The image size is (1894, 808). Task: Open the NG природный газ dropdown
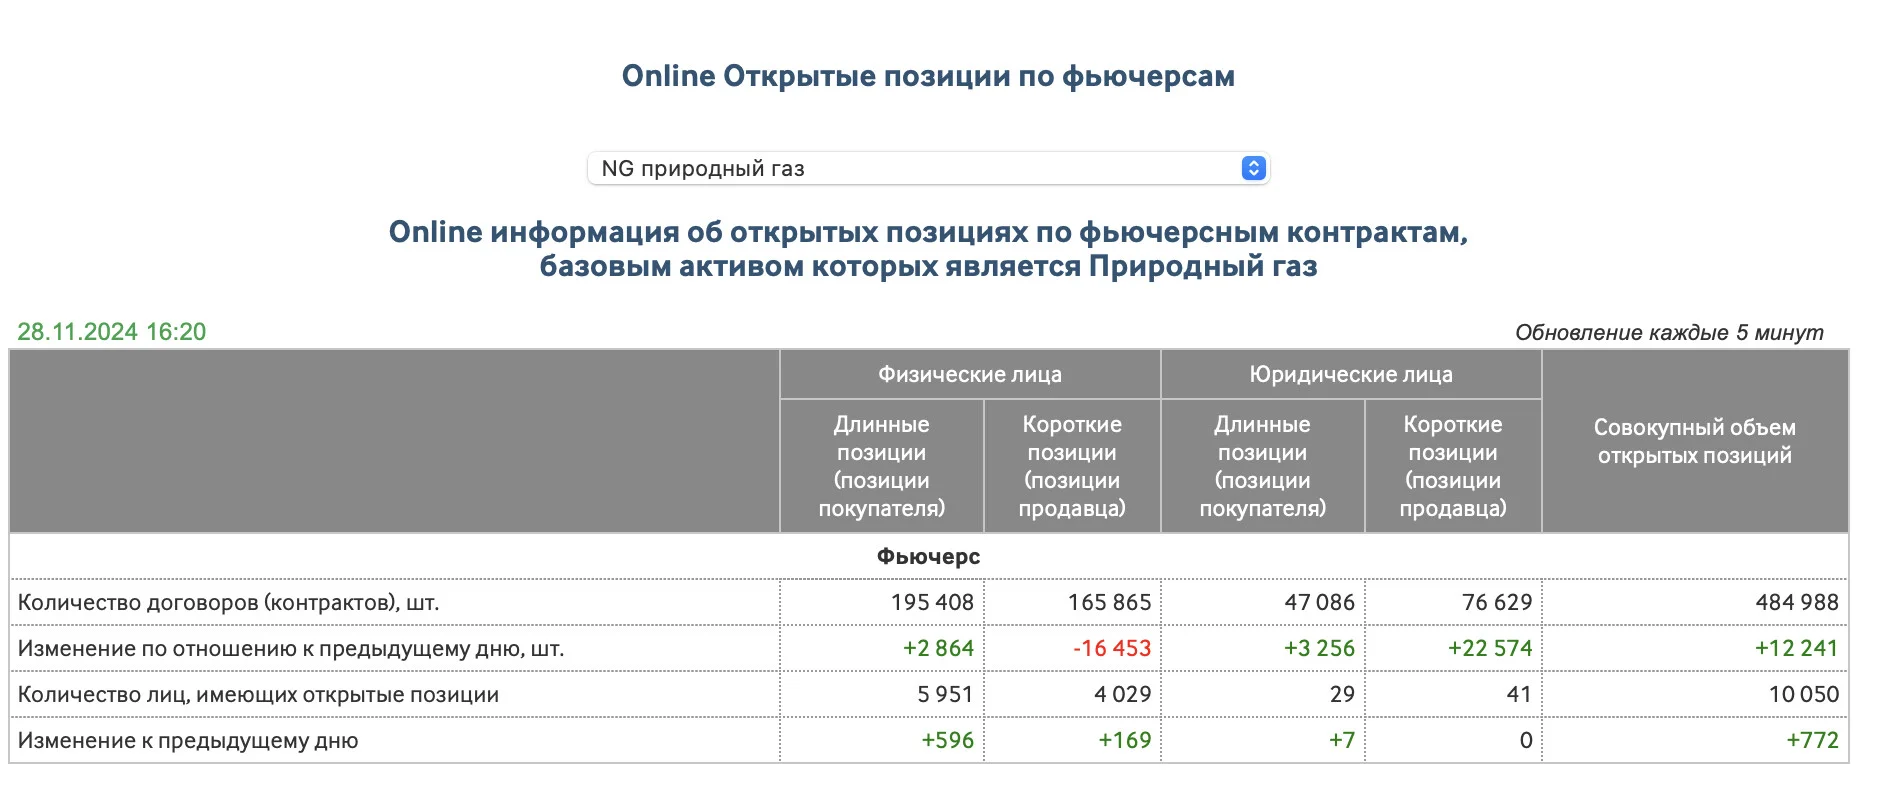927,168
